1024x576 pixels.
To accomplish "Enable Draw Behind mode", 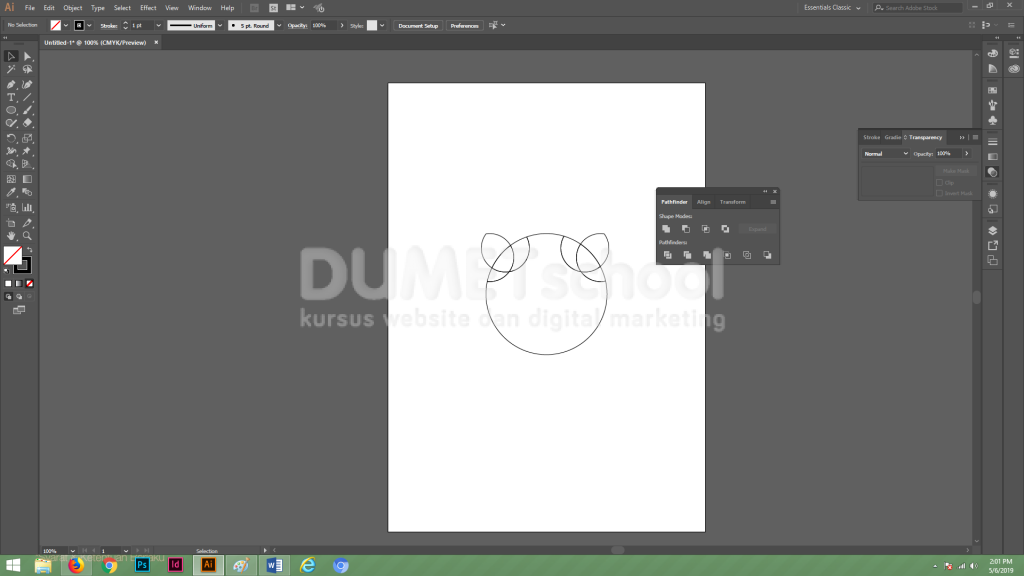I will click(19, 296).
